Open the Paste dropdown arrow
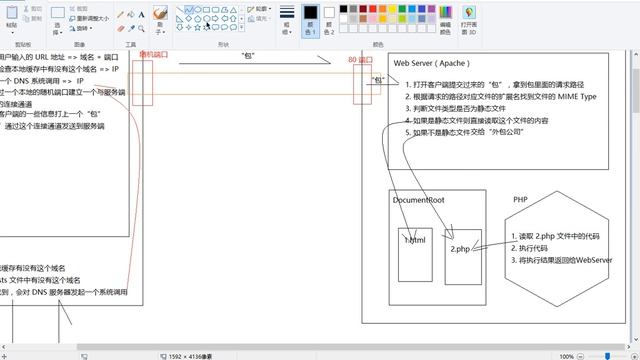 coord(12,33)
